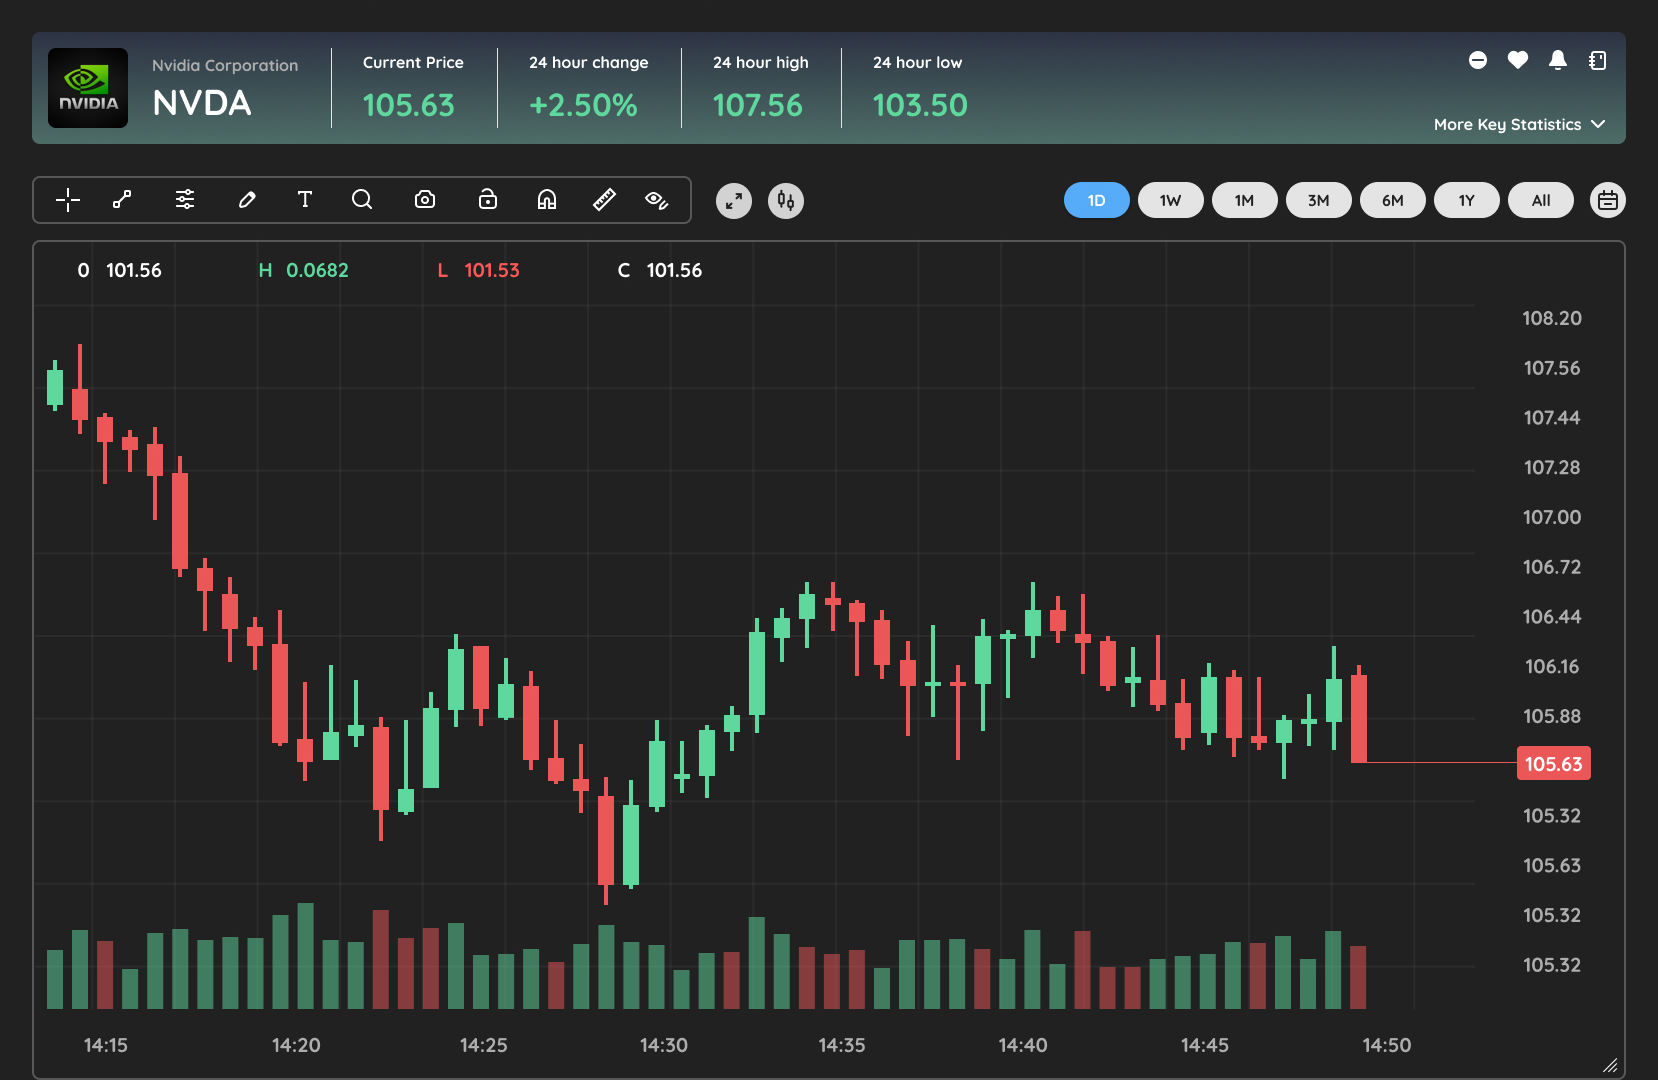Select the ruler measure tool
Image resolution: width=1658 pixels, height=1080 pixels.
[604, 200]
